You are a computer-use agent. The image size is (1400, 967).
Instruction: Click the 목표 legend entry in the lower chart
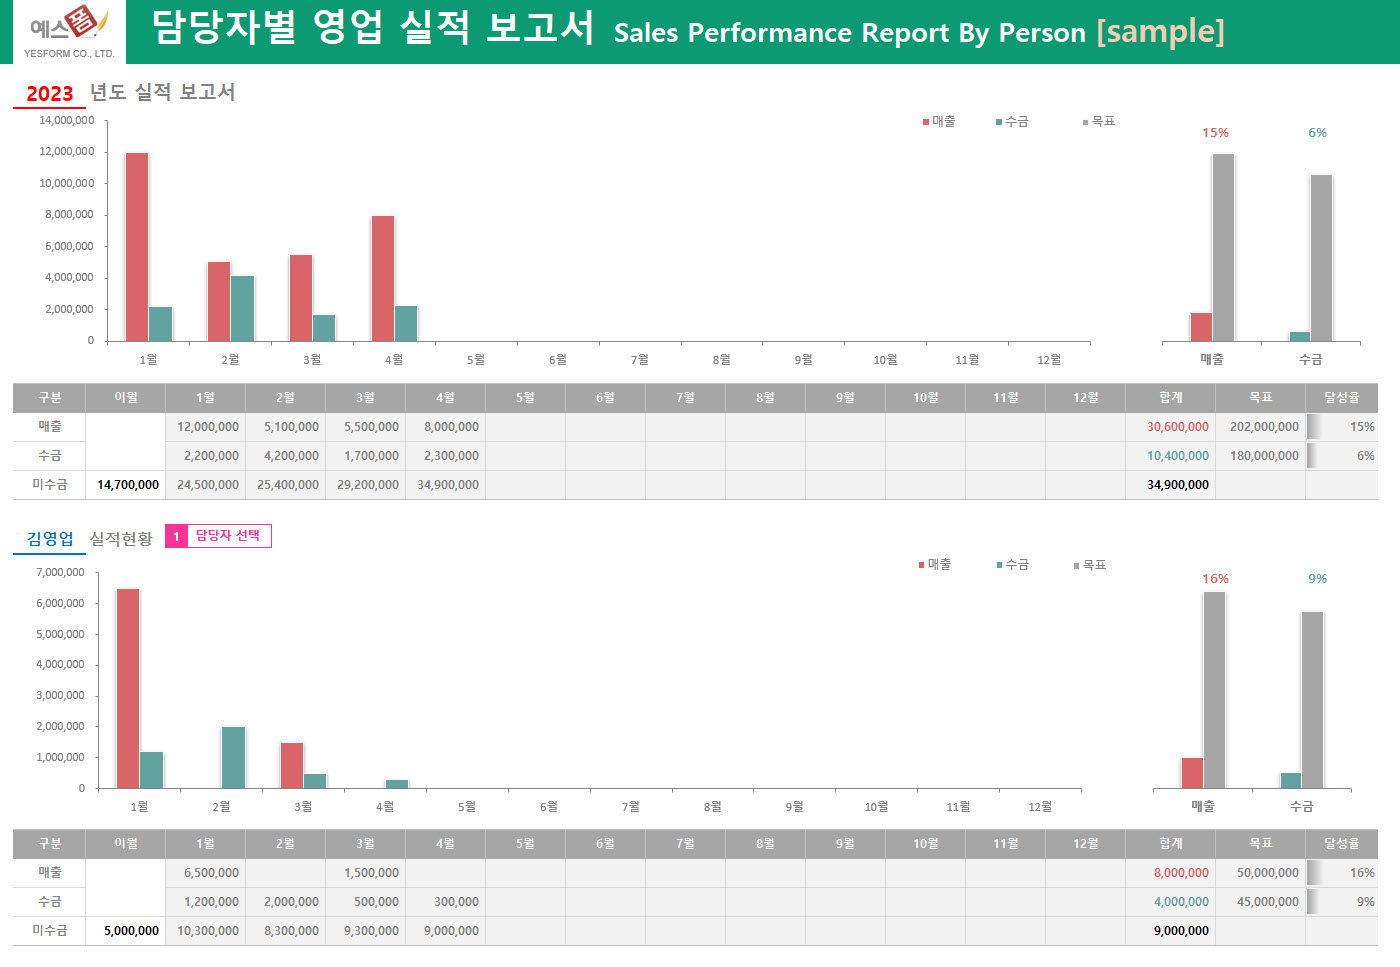1090,565
